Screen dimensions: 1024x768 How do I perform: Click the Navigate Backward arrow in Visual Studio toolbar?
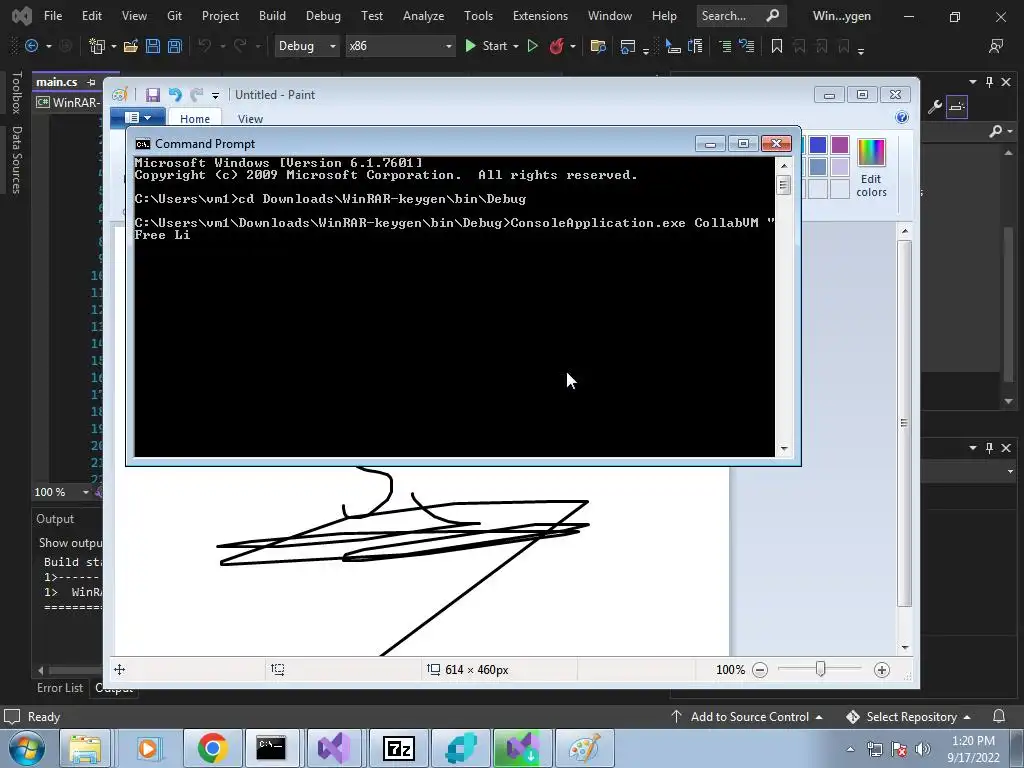coord(31,46)
